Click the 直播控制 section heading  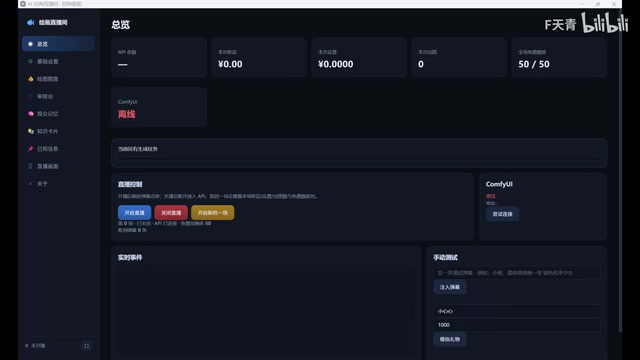[130, 184]
